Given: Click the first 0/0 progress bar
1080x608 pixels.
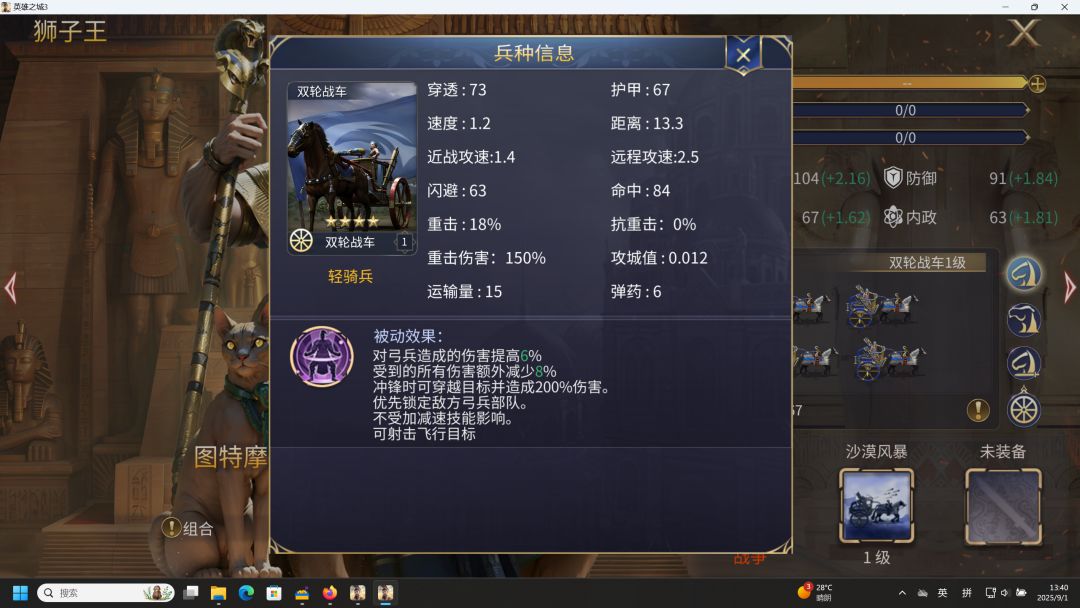Looking at the screenshot, I should [909, 110].
